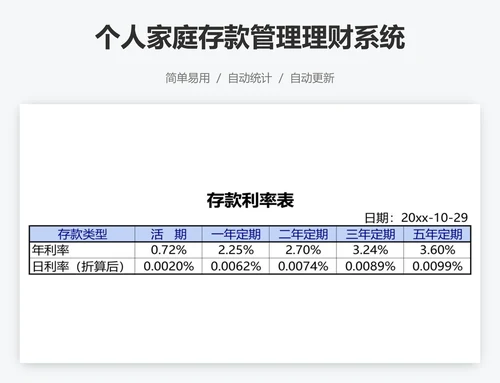Click the date value 20xx-10-29
Image resolution: width=500 pixels, height=383 pixels.
[434, 218]
